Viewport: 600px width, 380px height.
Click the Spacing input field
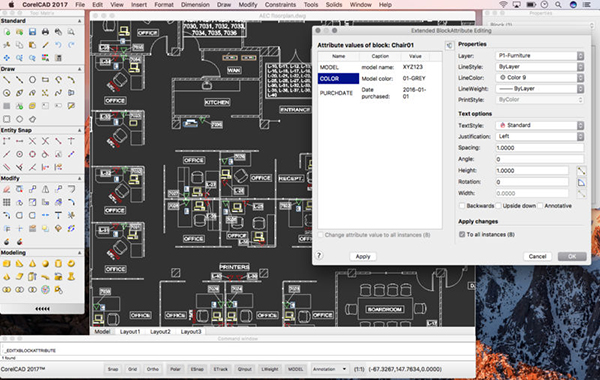540,148
